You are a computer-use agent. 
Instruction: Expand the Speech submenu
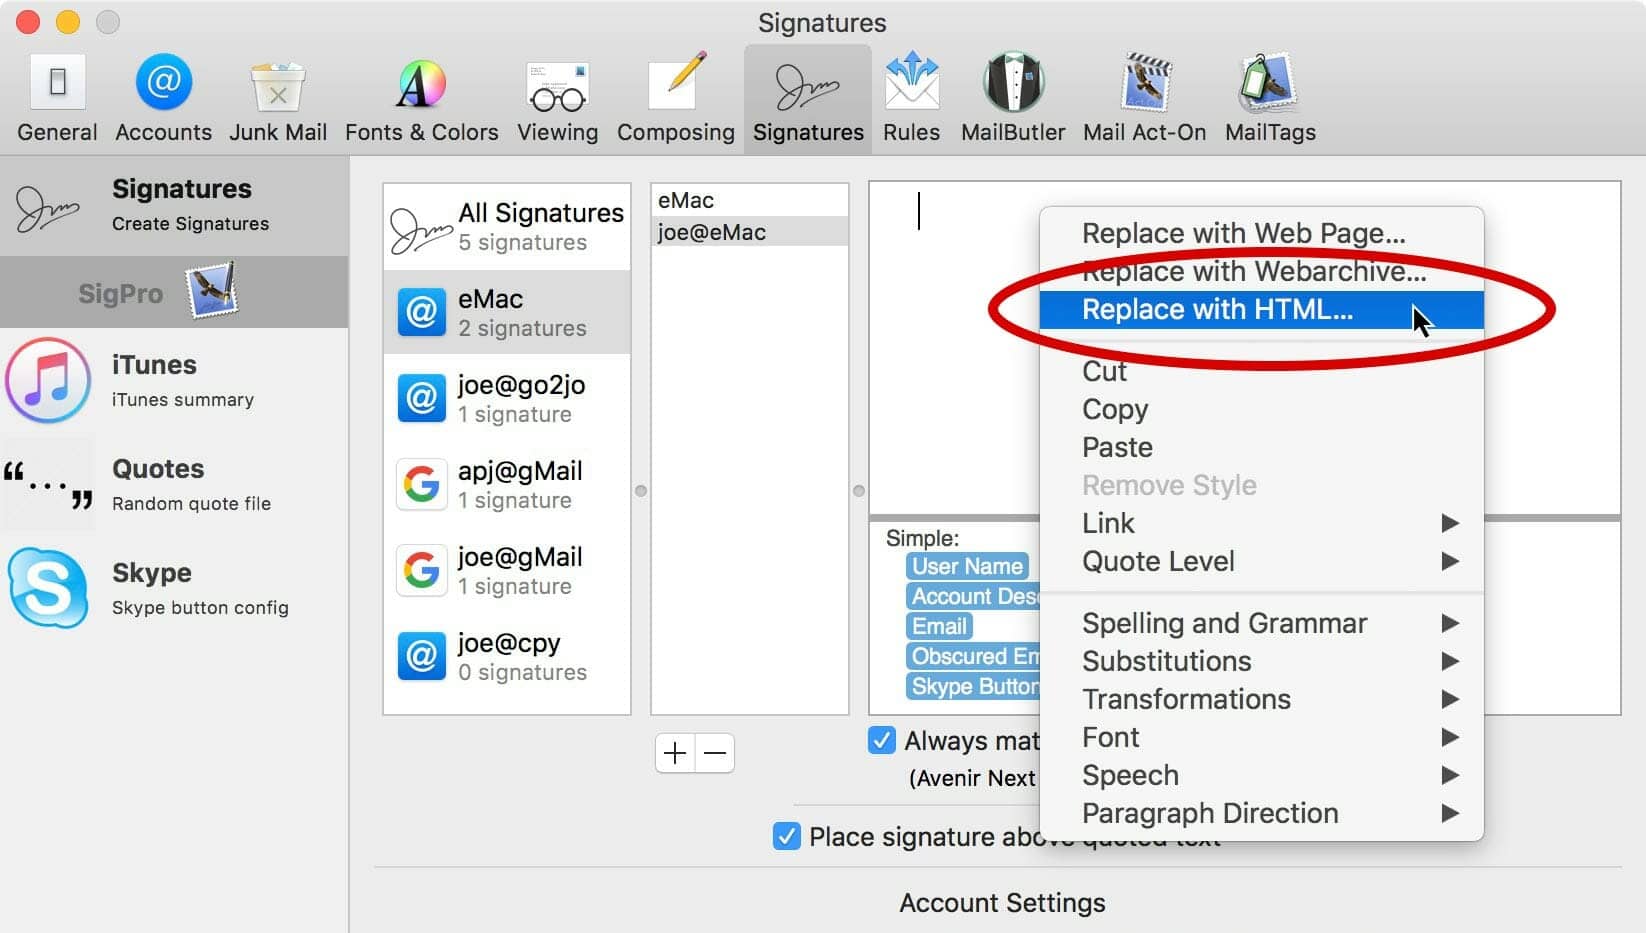point(1261,775)
